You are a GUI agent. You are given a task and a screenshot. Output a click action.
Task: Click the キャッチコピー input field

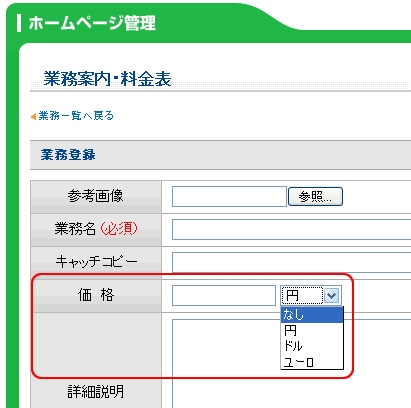point(291,262)
